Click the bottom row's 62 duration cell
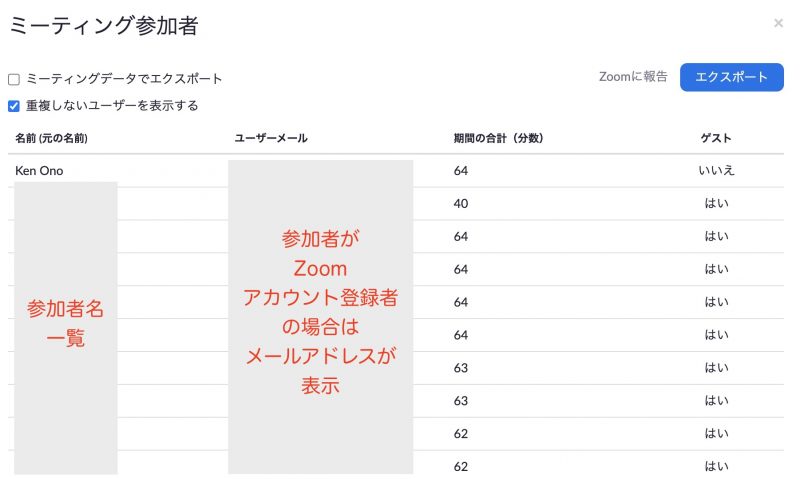This screenshot has height=479, width=800. [x=461, y=466]
